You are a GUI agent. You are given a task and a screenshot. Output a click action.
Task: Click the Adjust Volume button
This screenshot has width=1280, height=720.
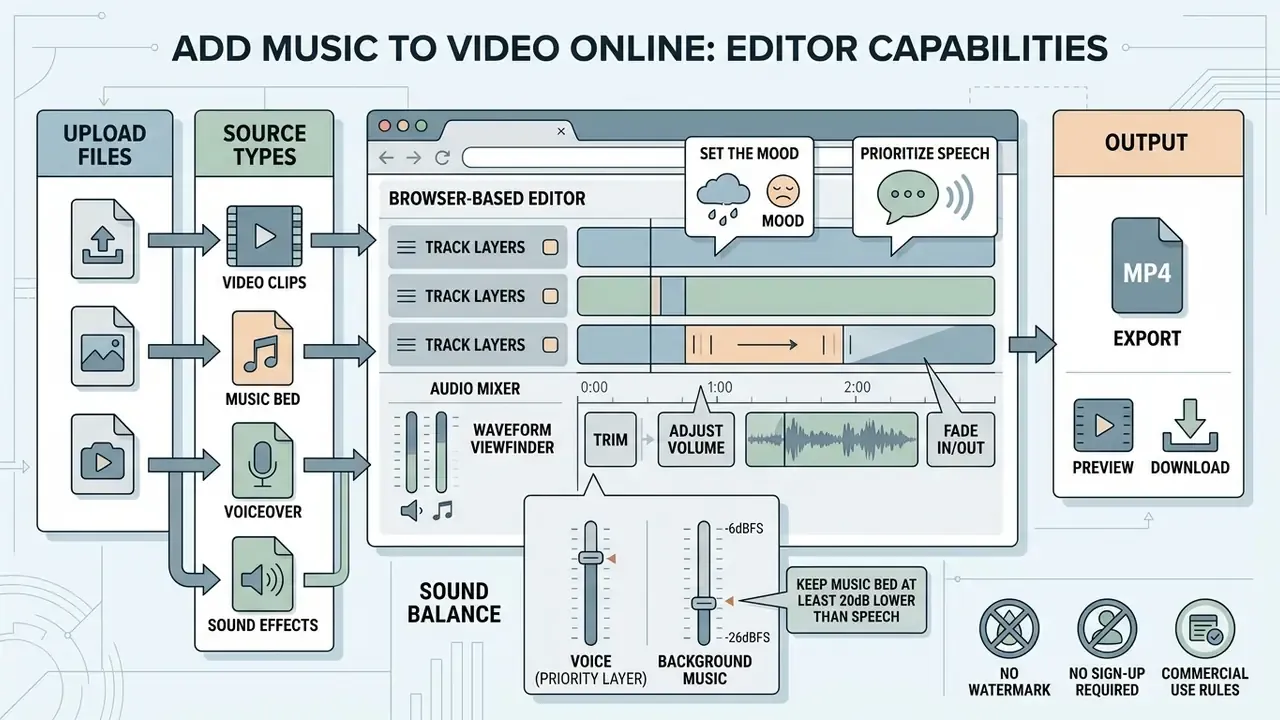point(696,439)
